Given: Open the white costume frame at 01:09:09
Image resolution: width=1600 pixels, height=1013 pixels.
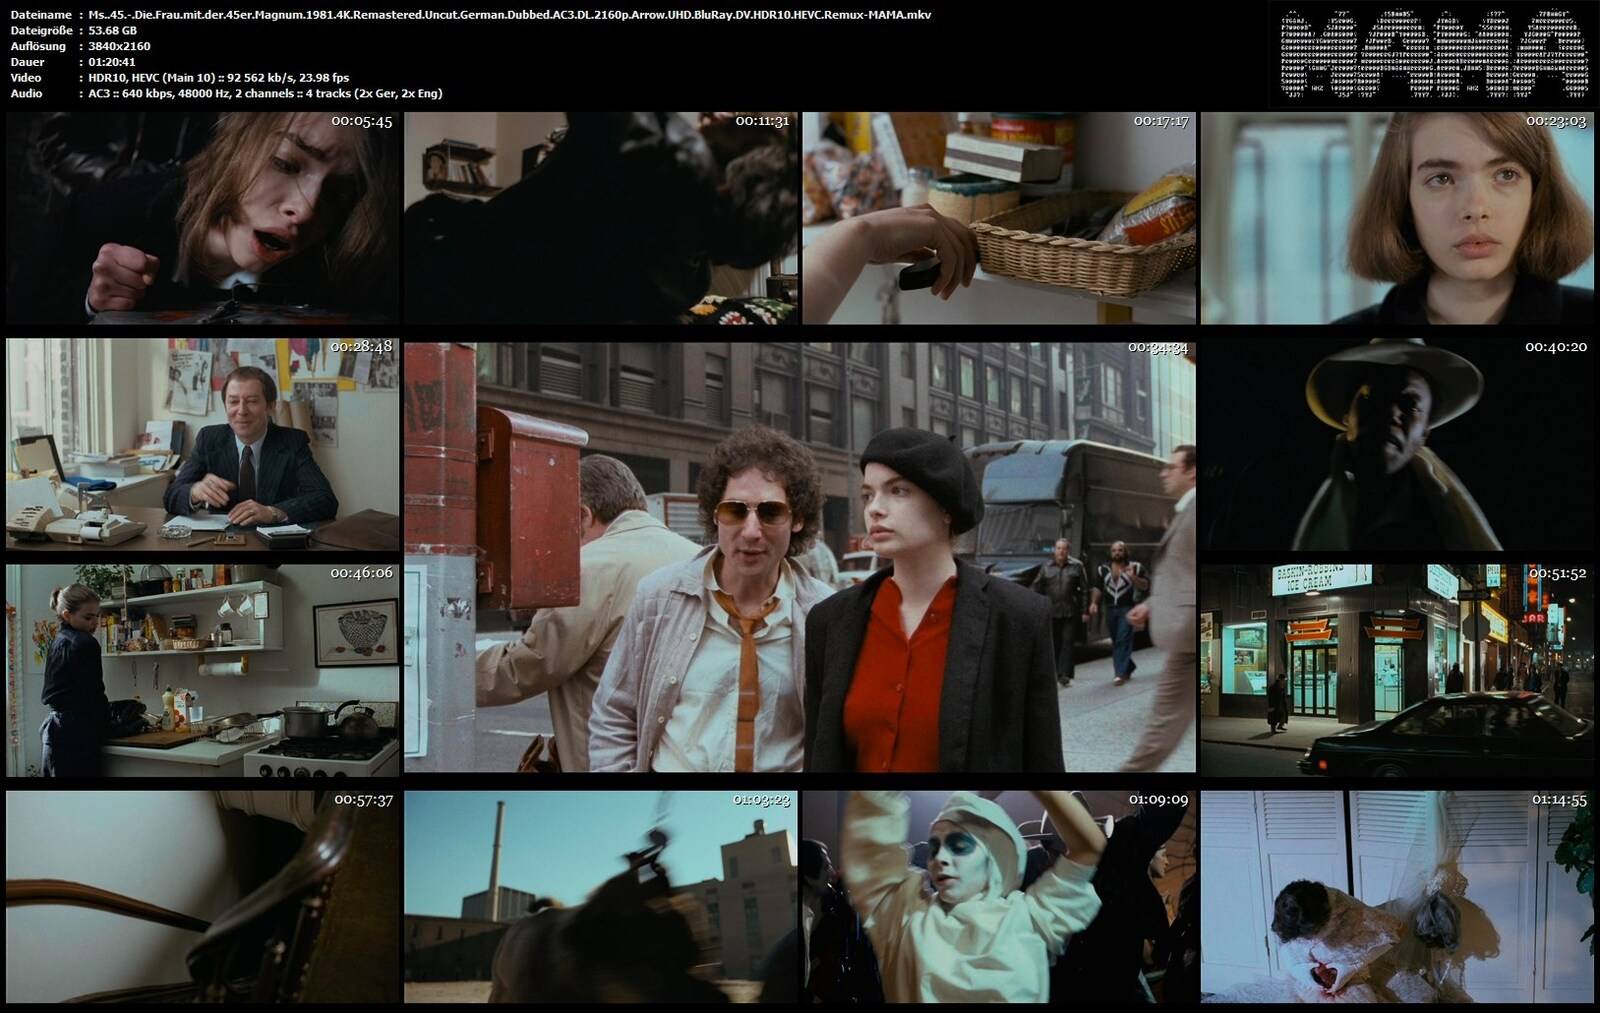Looking at the screenshot, I should click(998, 897).
